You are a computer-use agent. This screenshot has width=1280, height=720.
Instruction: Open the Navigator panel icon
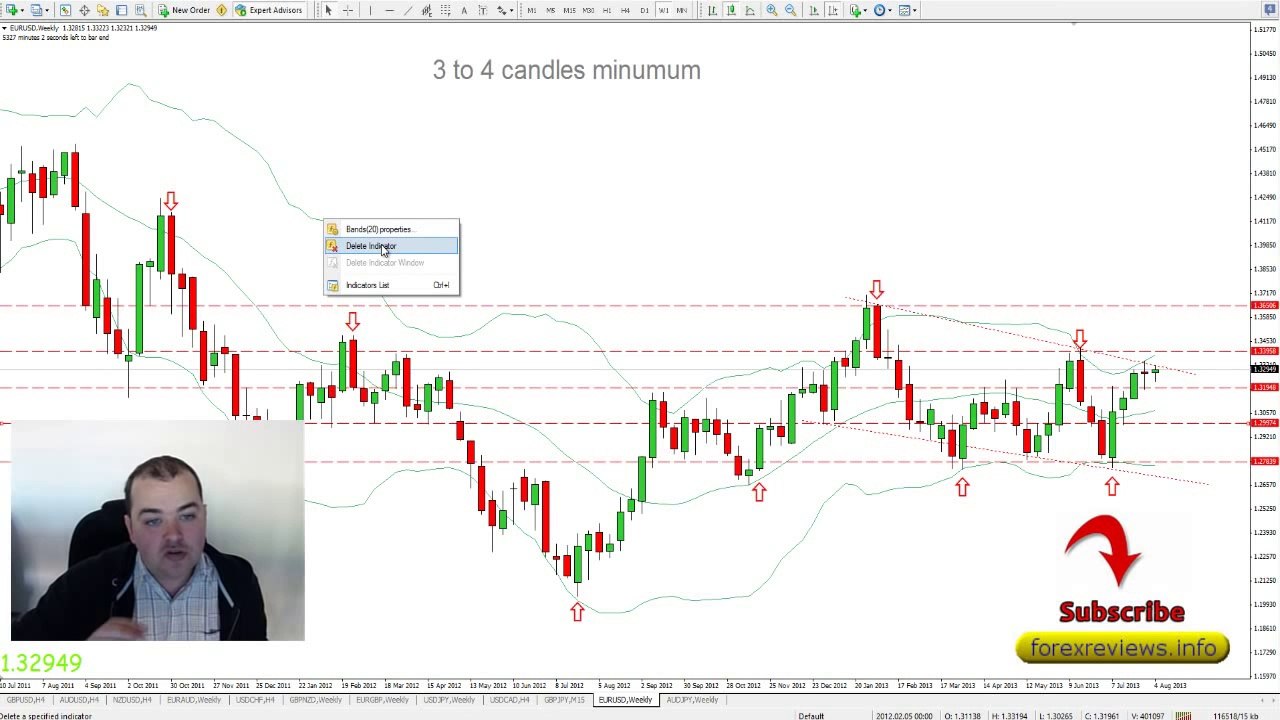(103, 10)
